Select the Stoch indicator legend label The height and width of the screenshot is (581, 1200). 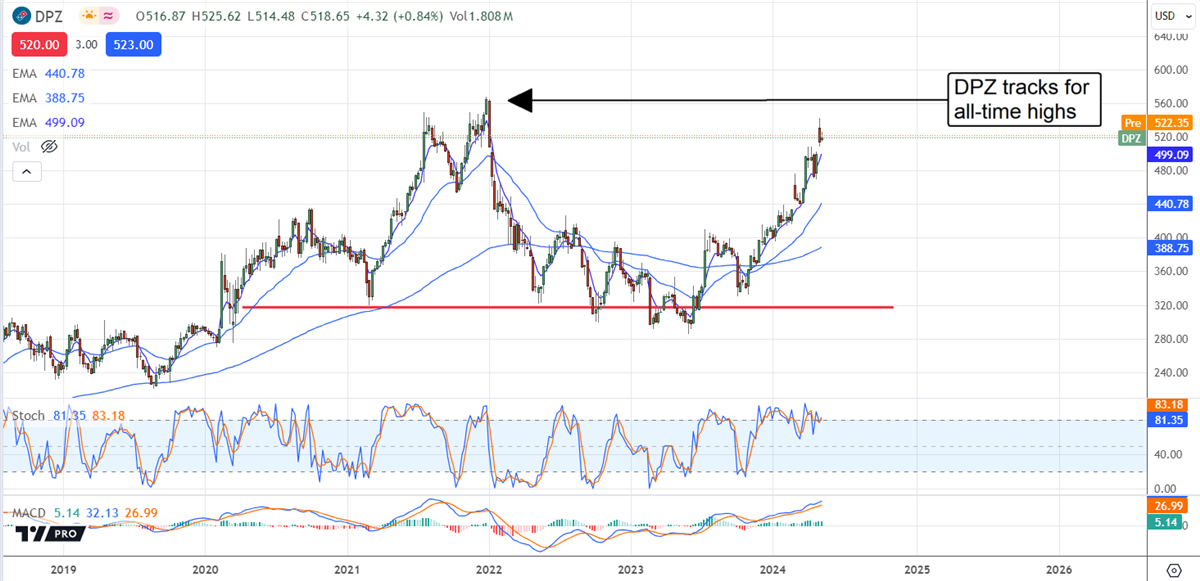pos(28,414)
